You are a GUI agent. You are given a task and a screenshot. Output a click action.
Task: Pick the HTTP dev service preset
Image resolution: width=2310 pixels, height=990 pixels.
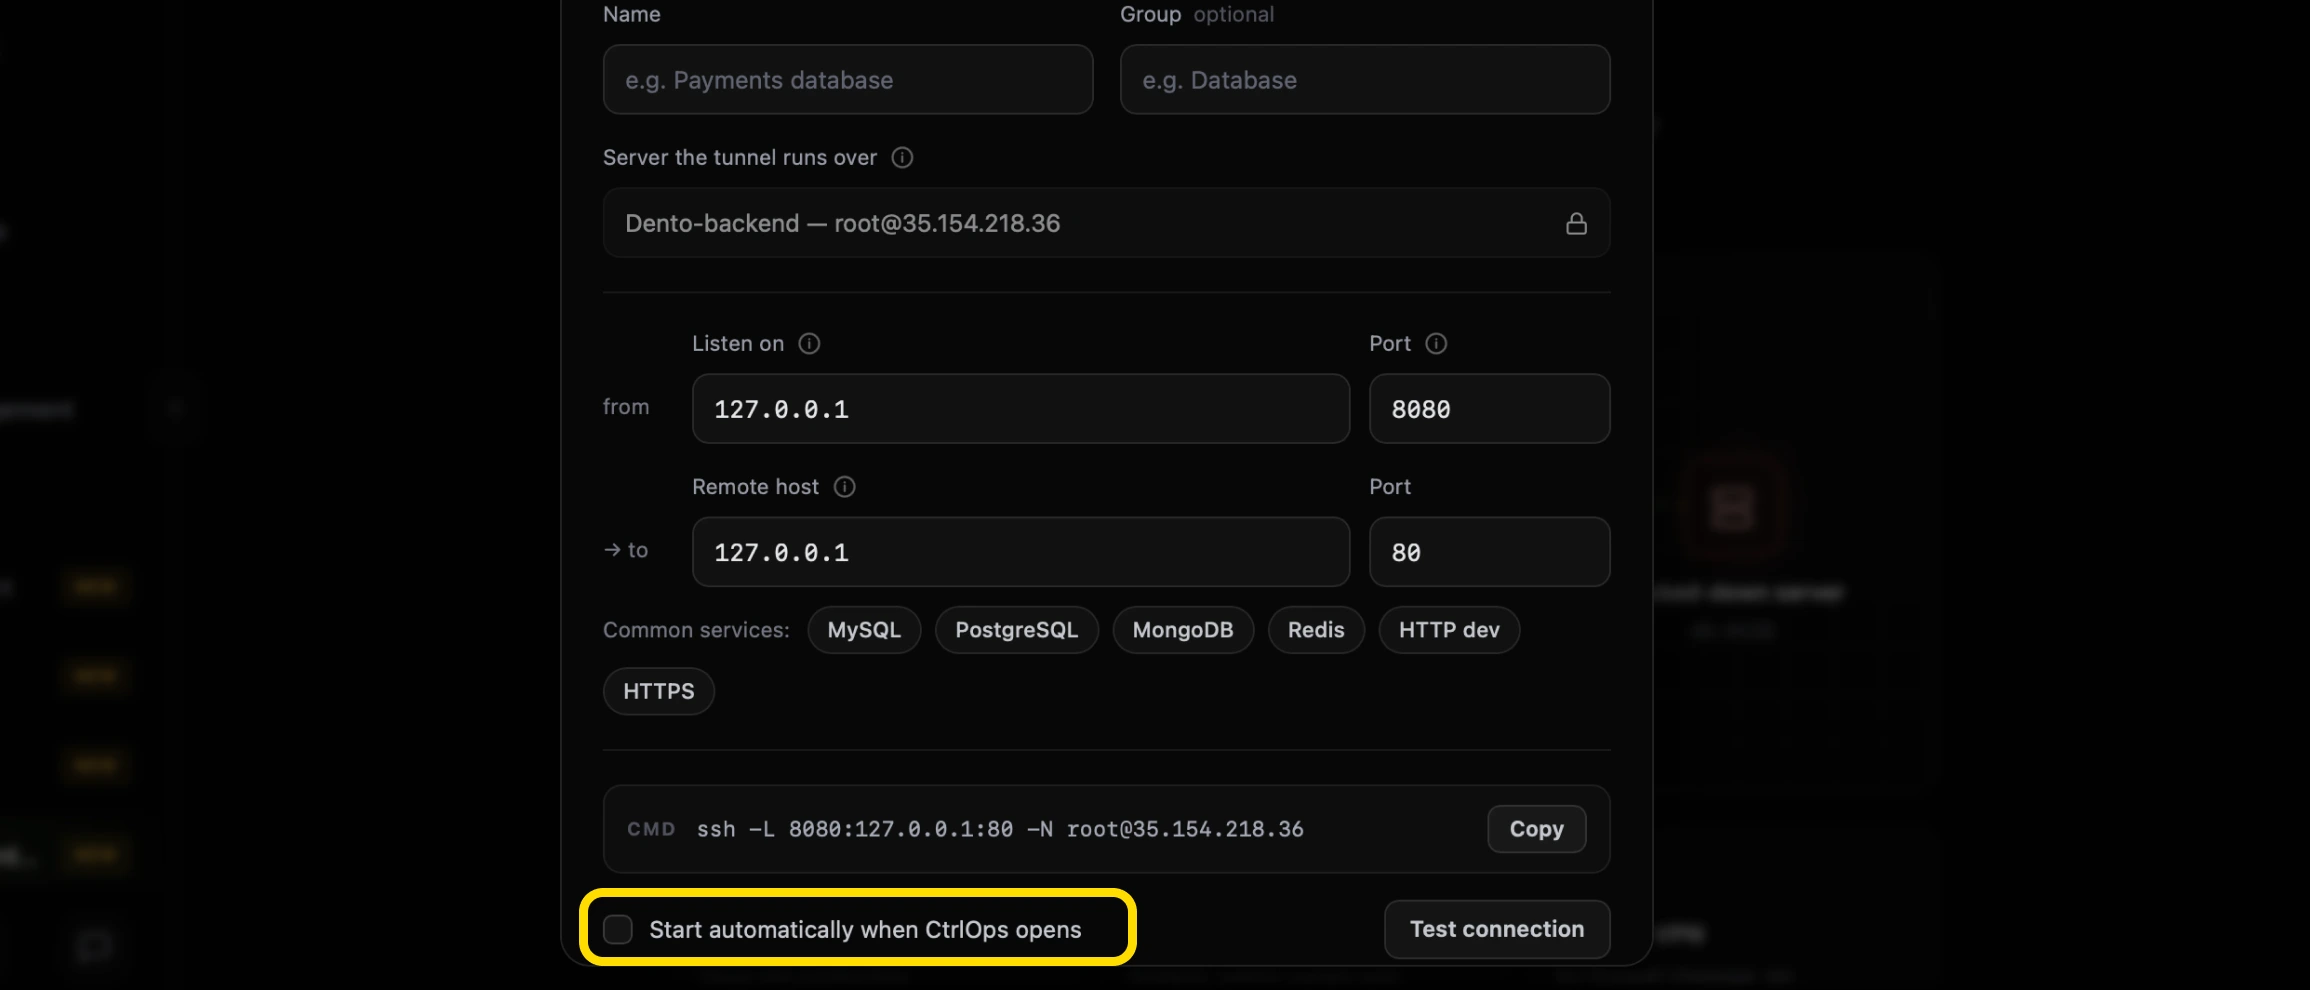coord(1449,630)
